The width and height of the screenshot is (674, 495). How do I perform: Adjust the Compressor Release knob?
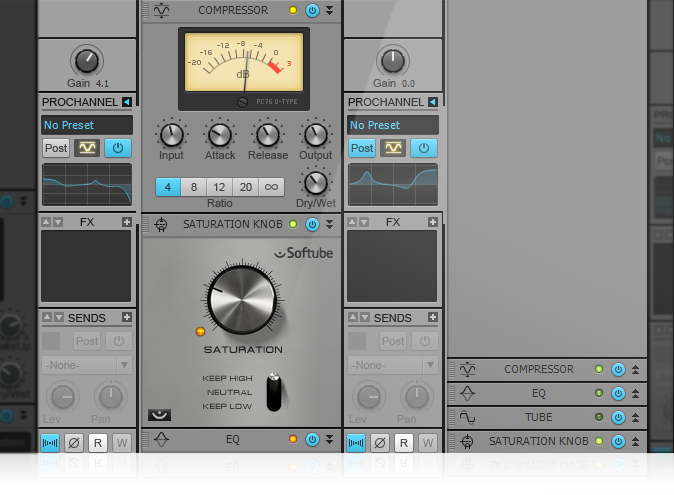[268, 135]
